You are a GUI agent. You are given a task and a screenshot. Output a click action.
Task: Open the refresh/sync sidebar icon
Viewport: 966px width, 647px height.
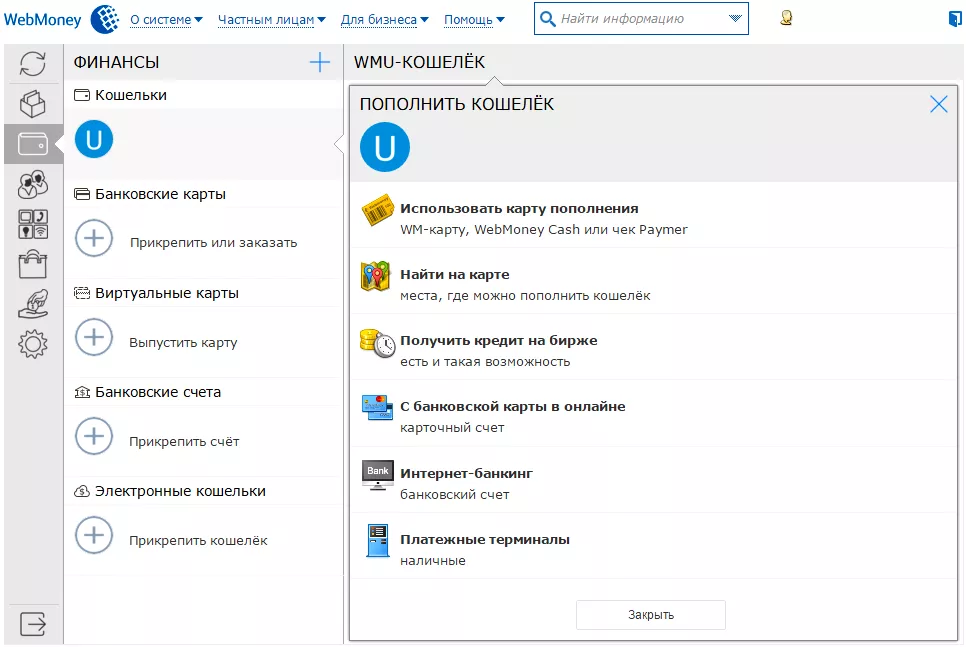[x=33, y=63]
